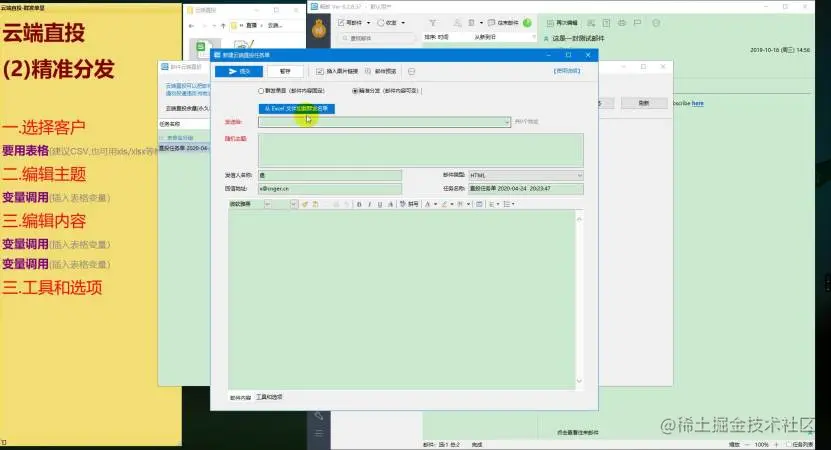
Task: Click the user avatar in main window sidebar
Action: point(319,29)
